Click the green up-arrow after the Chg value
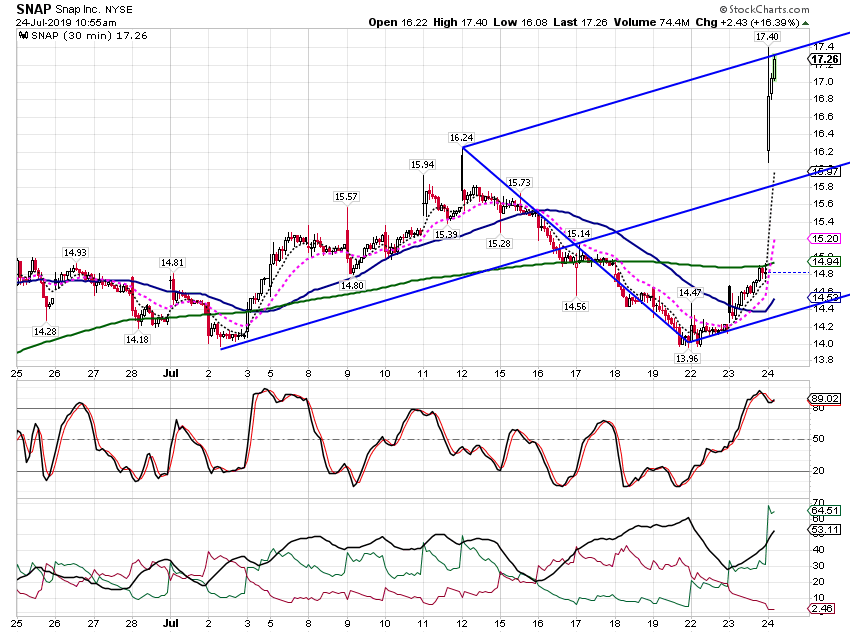This screenshot has width=850, height=633. pyautogui.click(x=806, y=23)
